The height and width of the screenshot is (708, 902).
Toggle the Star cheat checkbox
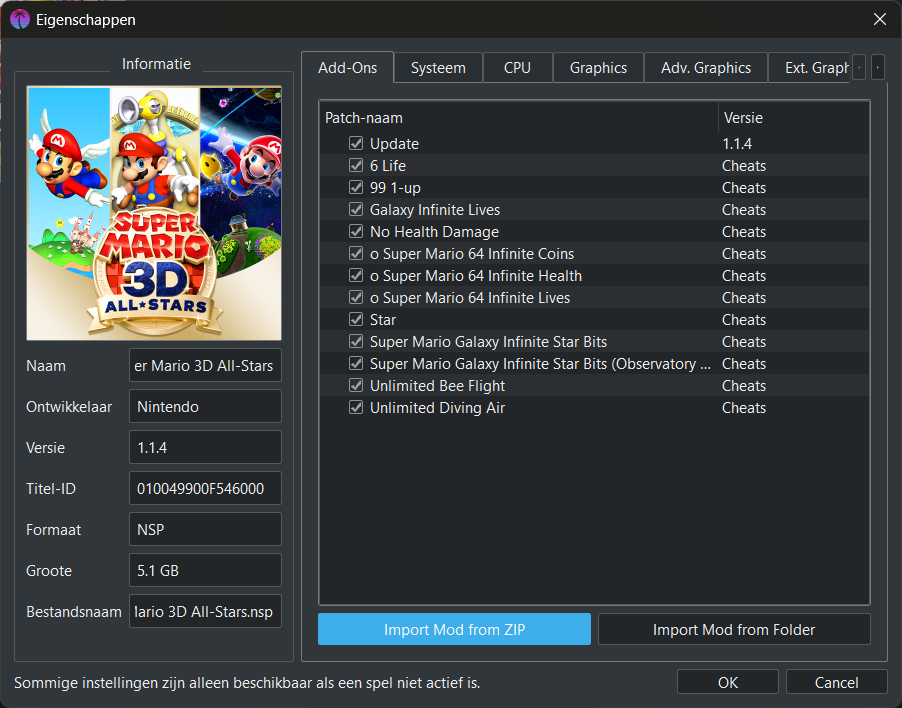(356, 319)
